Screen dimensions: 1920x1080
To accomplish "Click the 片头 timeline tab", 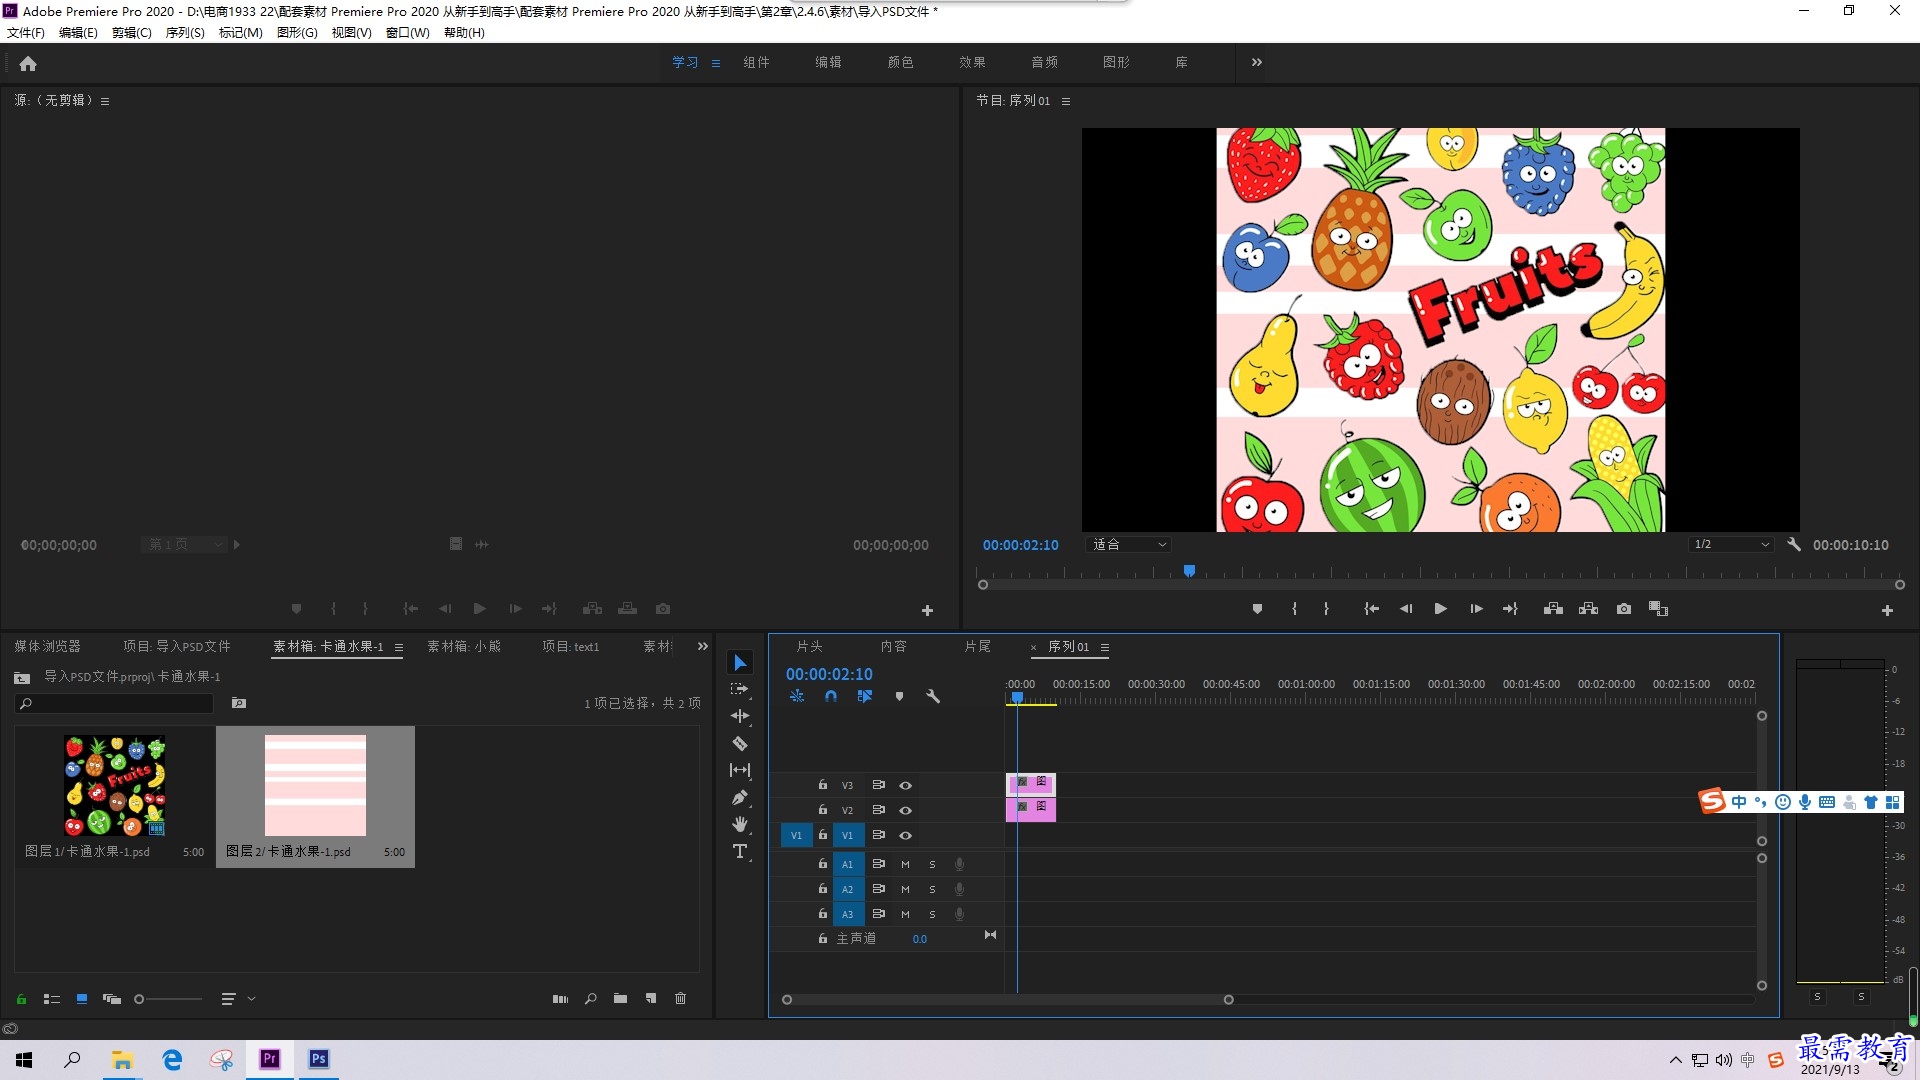I will [x=809, y=647].
